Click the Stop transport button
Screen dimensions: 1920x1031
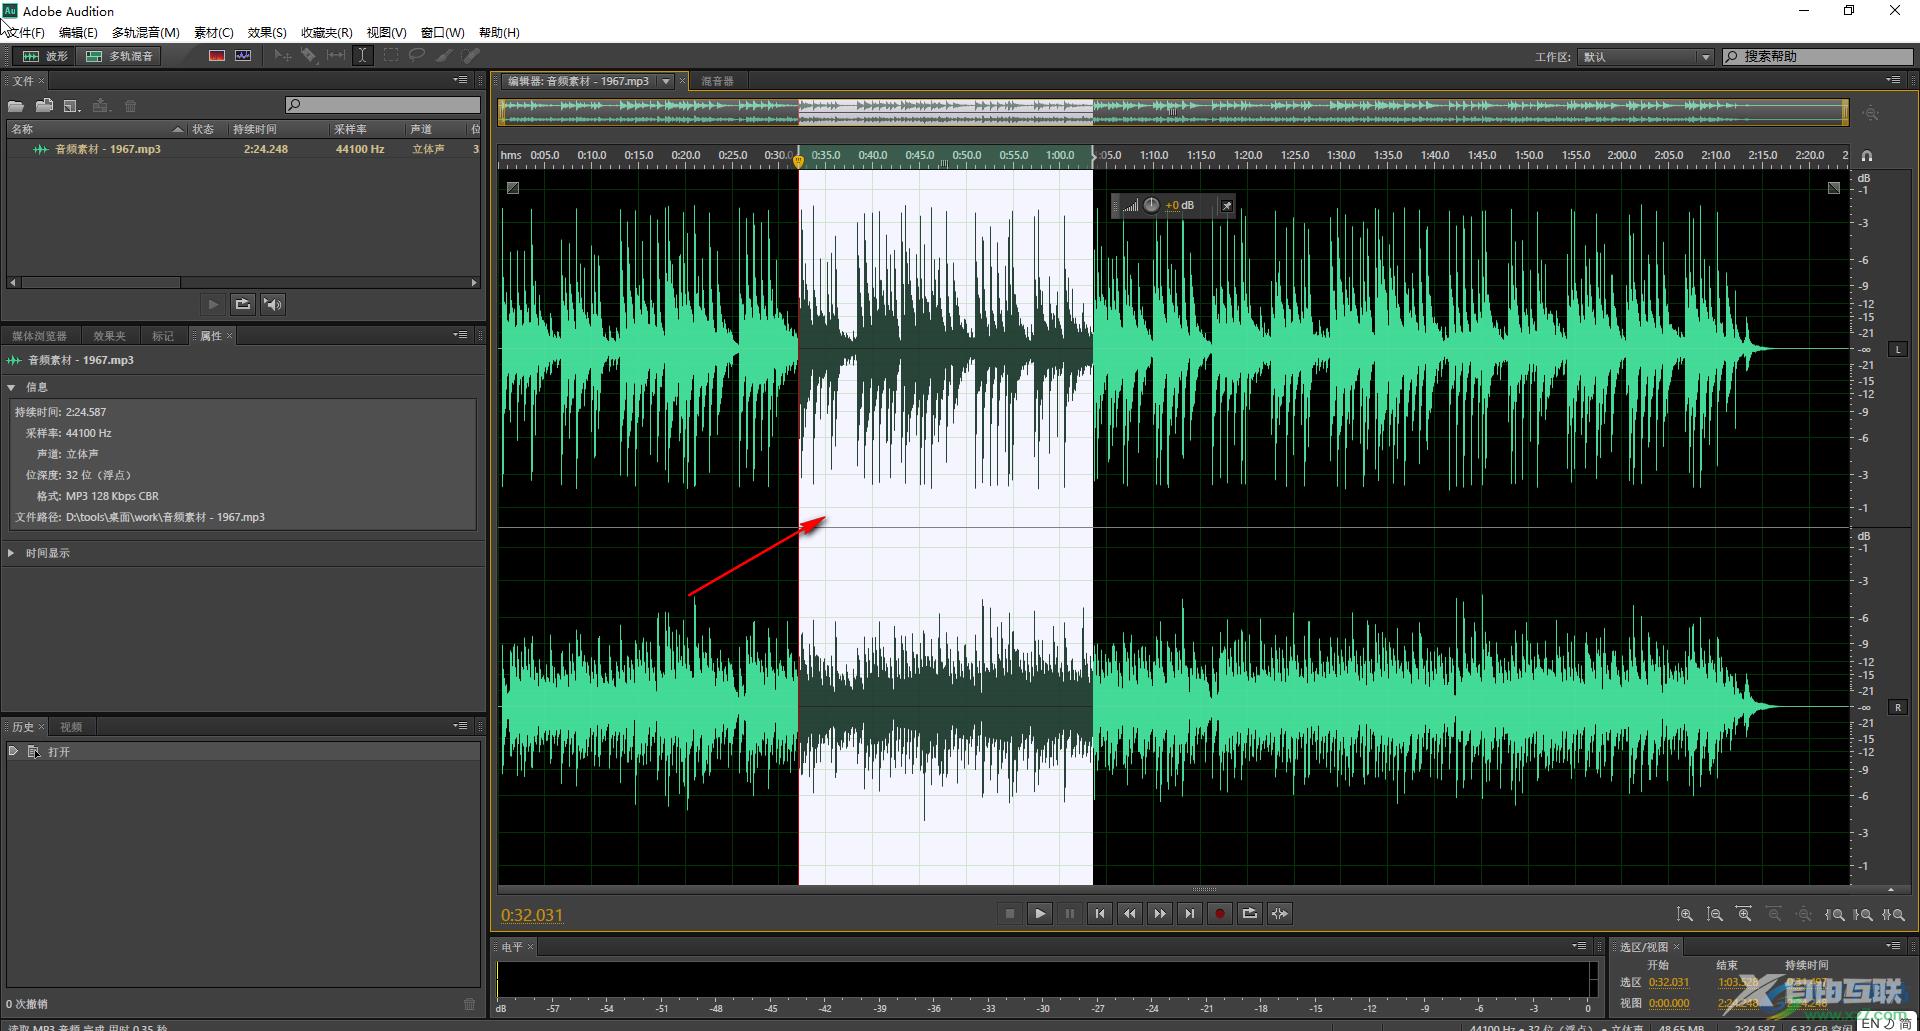[1010, 914]
